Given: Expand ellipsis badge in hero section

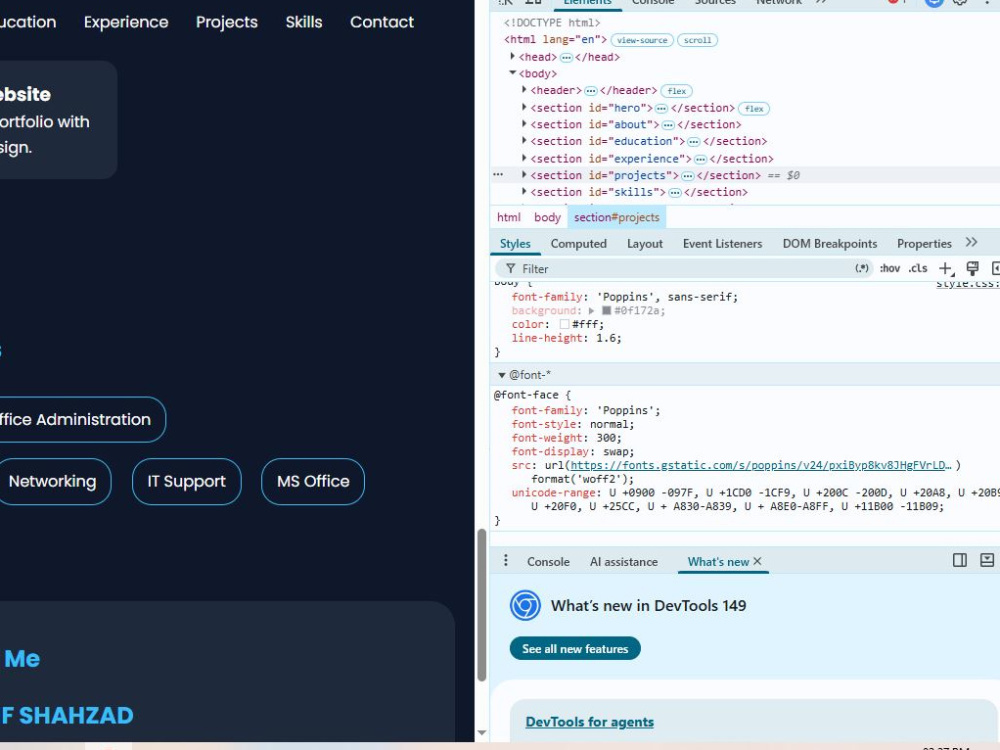Looking at the screenshot, I should pos(661,108).
